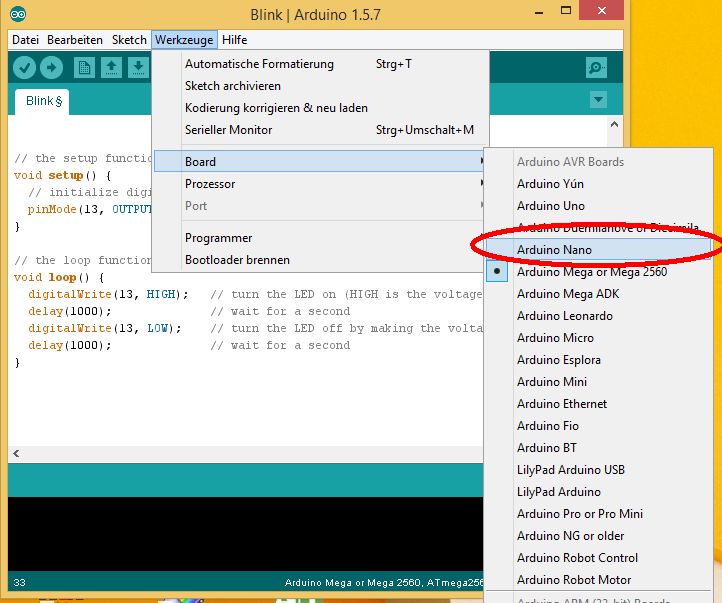Click the Upload arrow icon

click(51, 68)
